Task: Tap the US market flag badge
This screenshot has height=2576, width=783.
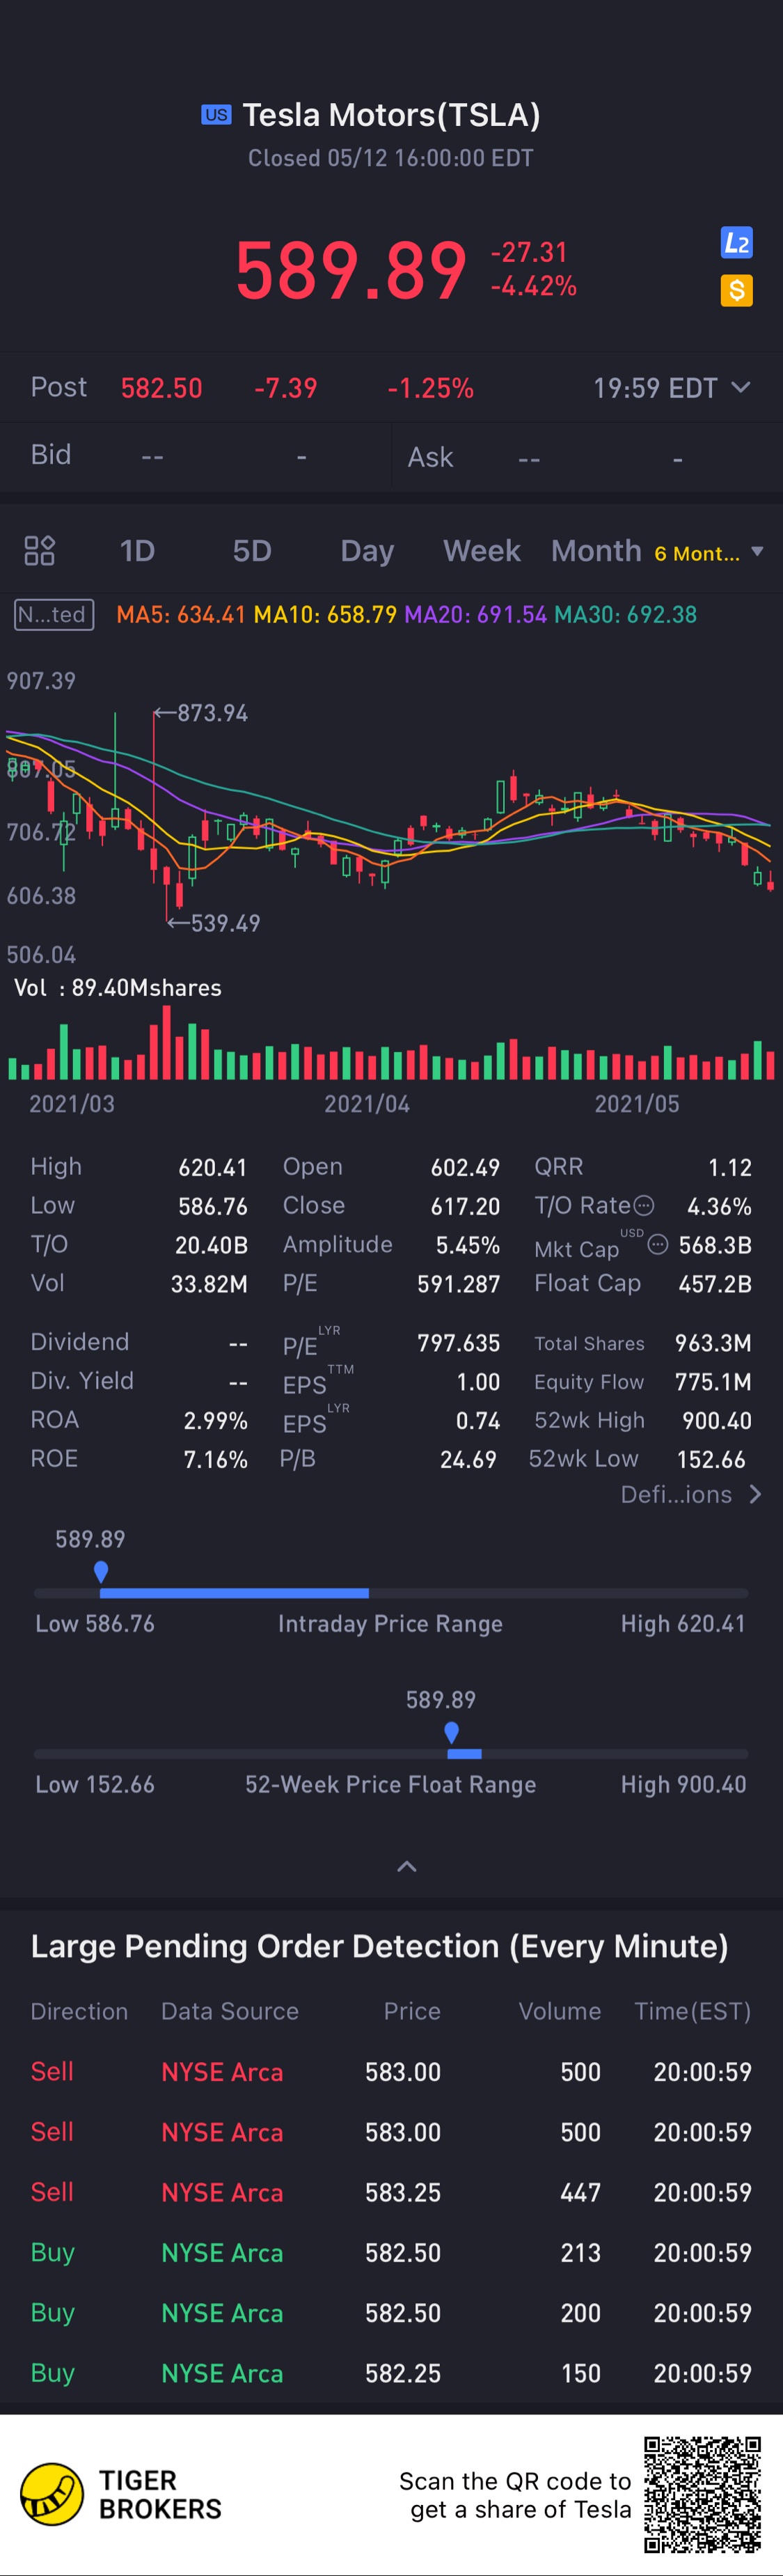Action: tap(216, 115)
